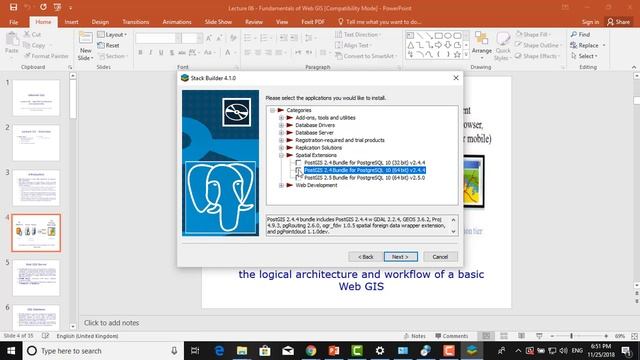The height and width of the screenshot is (360, 640).
Task: Click the Next button in Stack Builder
Action: pos(400,257)
